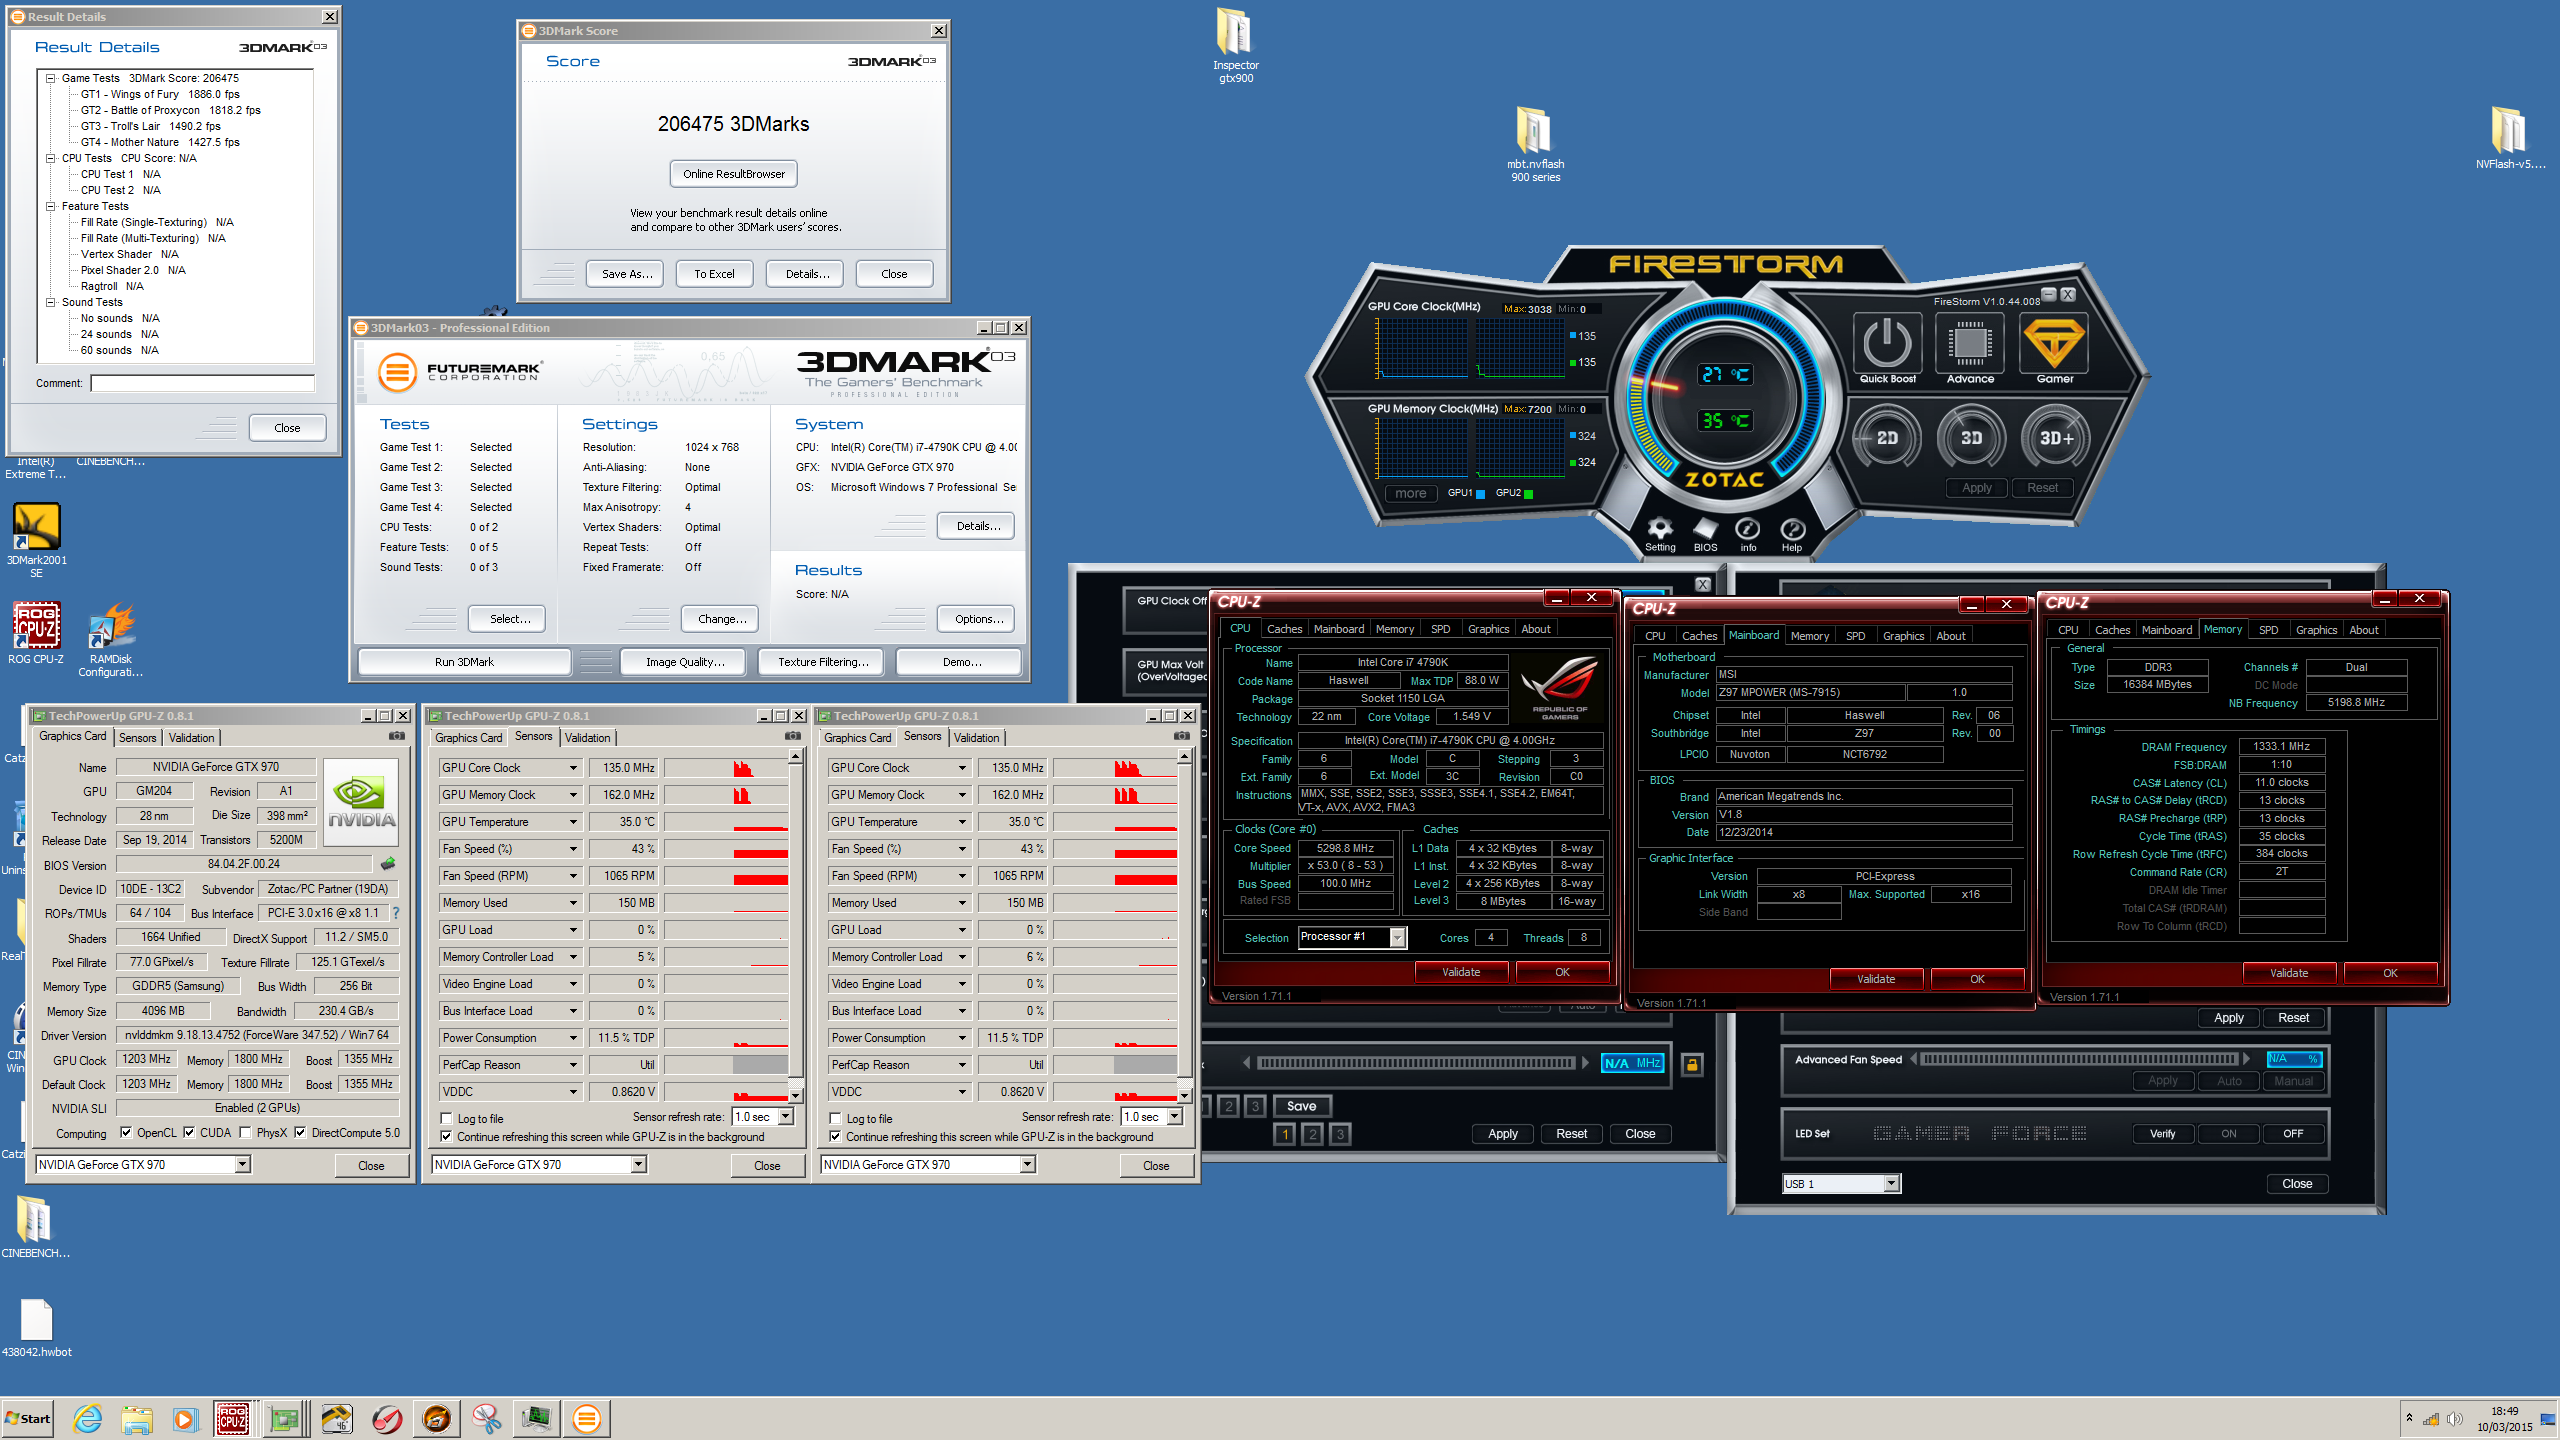2560x1440 pixels.
Task: Click profile slot 1 next to Save button
Action: pyautogui.click(x=1285, y=1134)
